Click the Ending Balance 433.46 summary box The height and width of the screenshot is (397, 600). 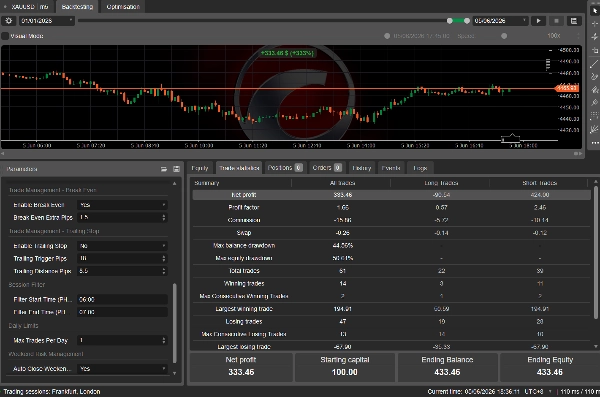(447, 366)
